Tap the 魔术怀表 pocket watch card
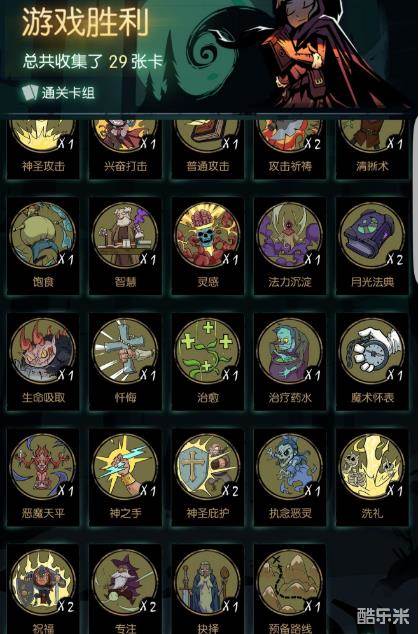This screenshot has width=419, height=634. tap(372, 361)
